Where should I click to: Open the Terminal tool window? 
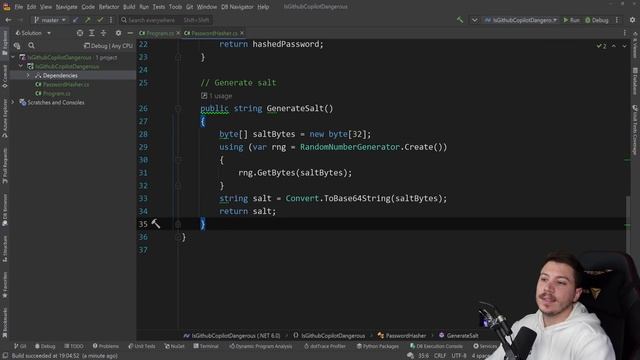click(206, 346)
